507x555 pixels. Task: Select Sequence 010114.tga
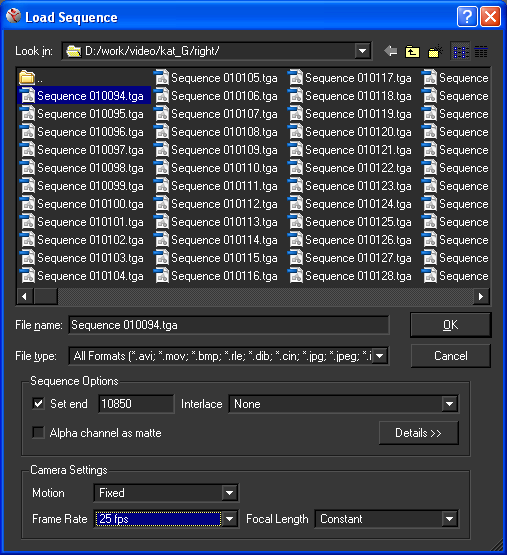(216, 240)
